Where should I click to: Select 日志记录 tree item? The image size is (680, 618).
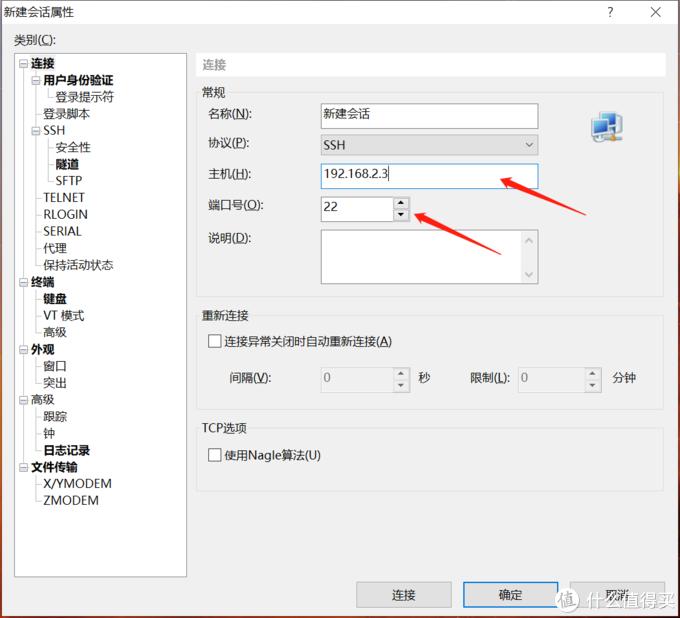pos(67,451)
